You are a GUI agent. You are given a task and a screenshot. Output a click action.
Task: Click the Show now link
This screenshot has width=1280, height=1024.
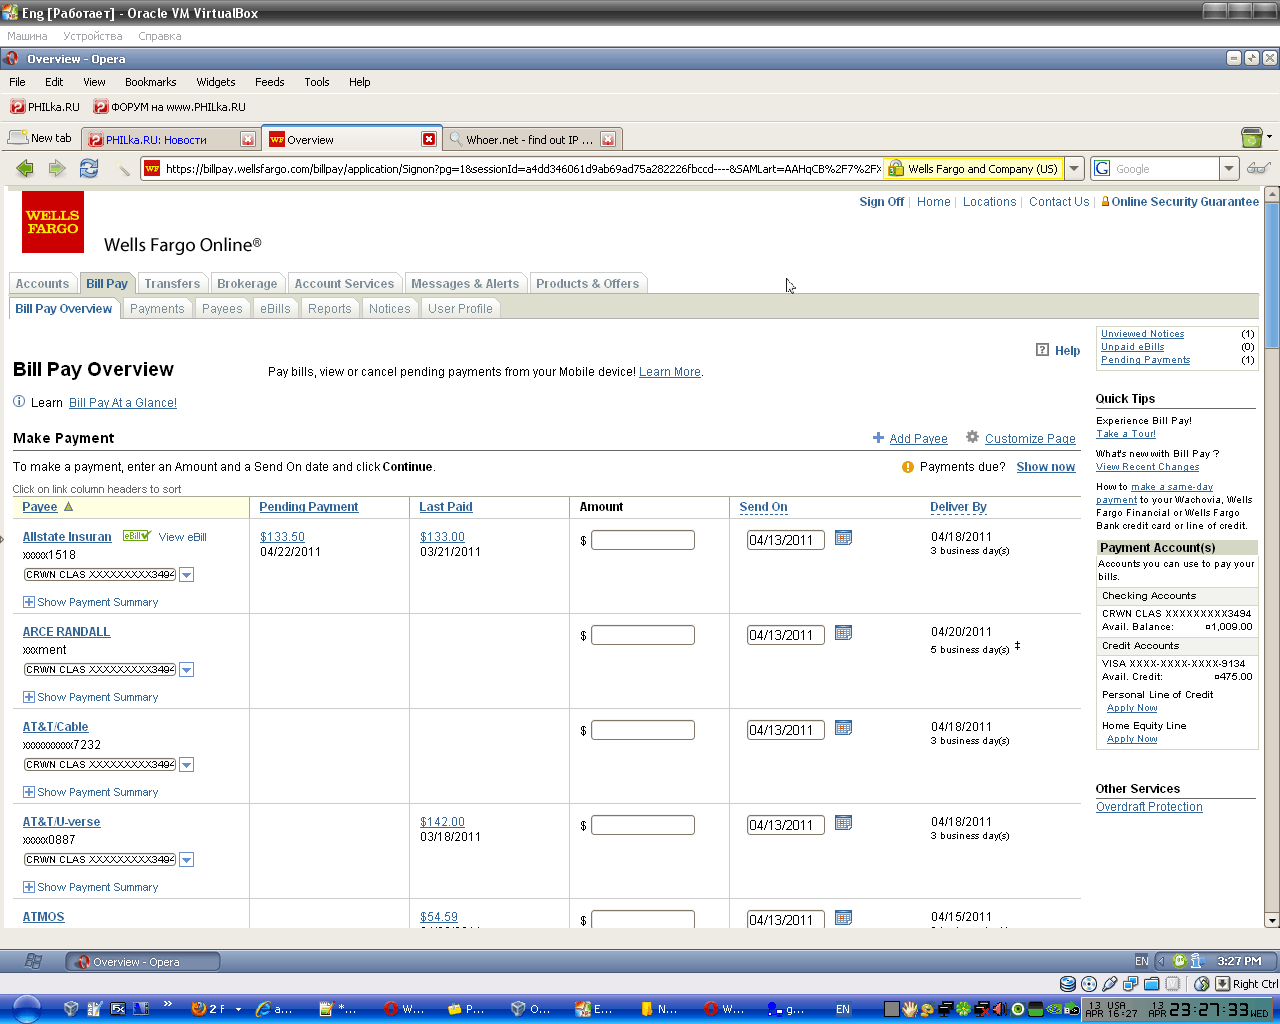click(1046, 467)
